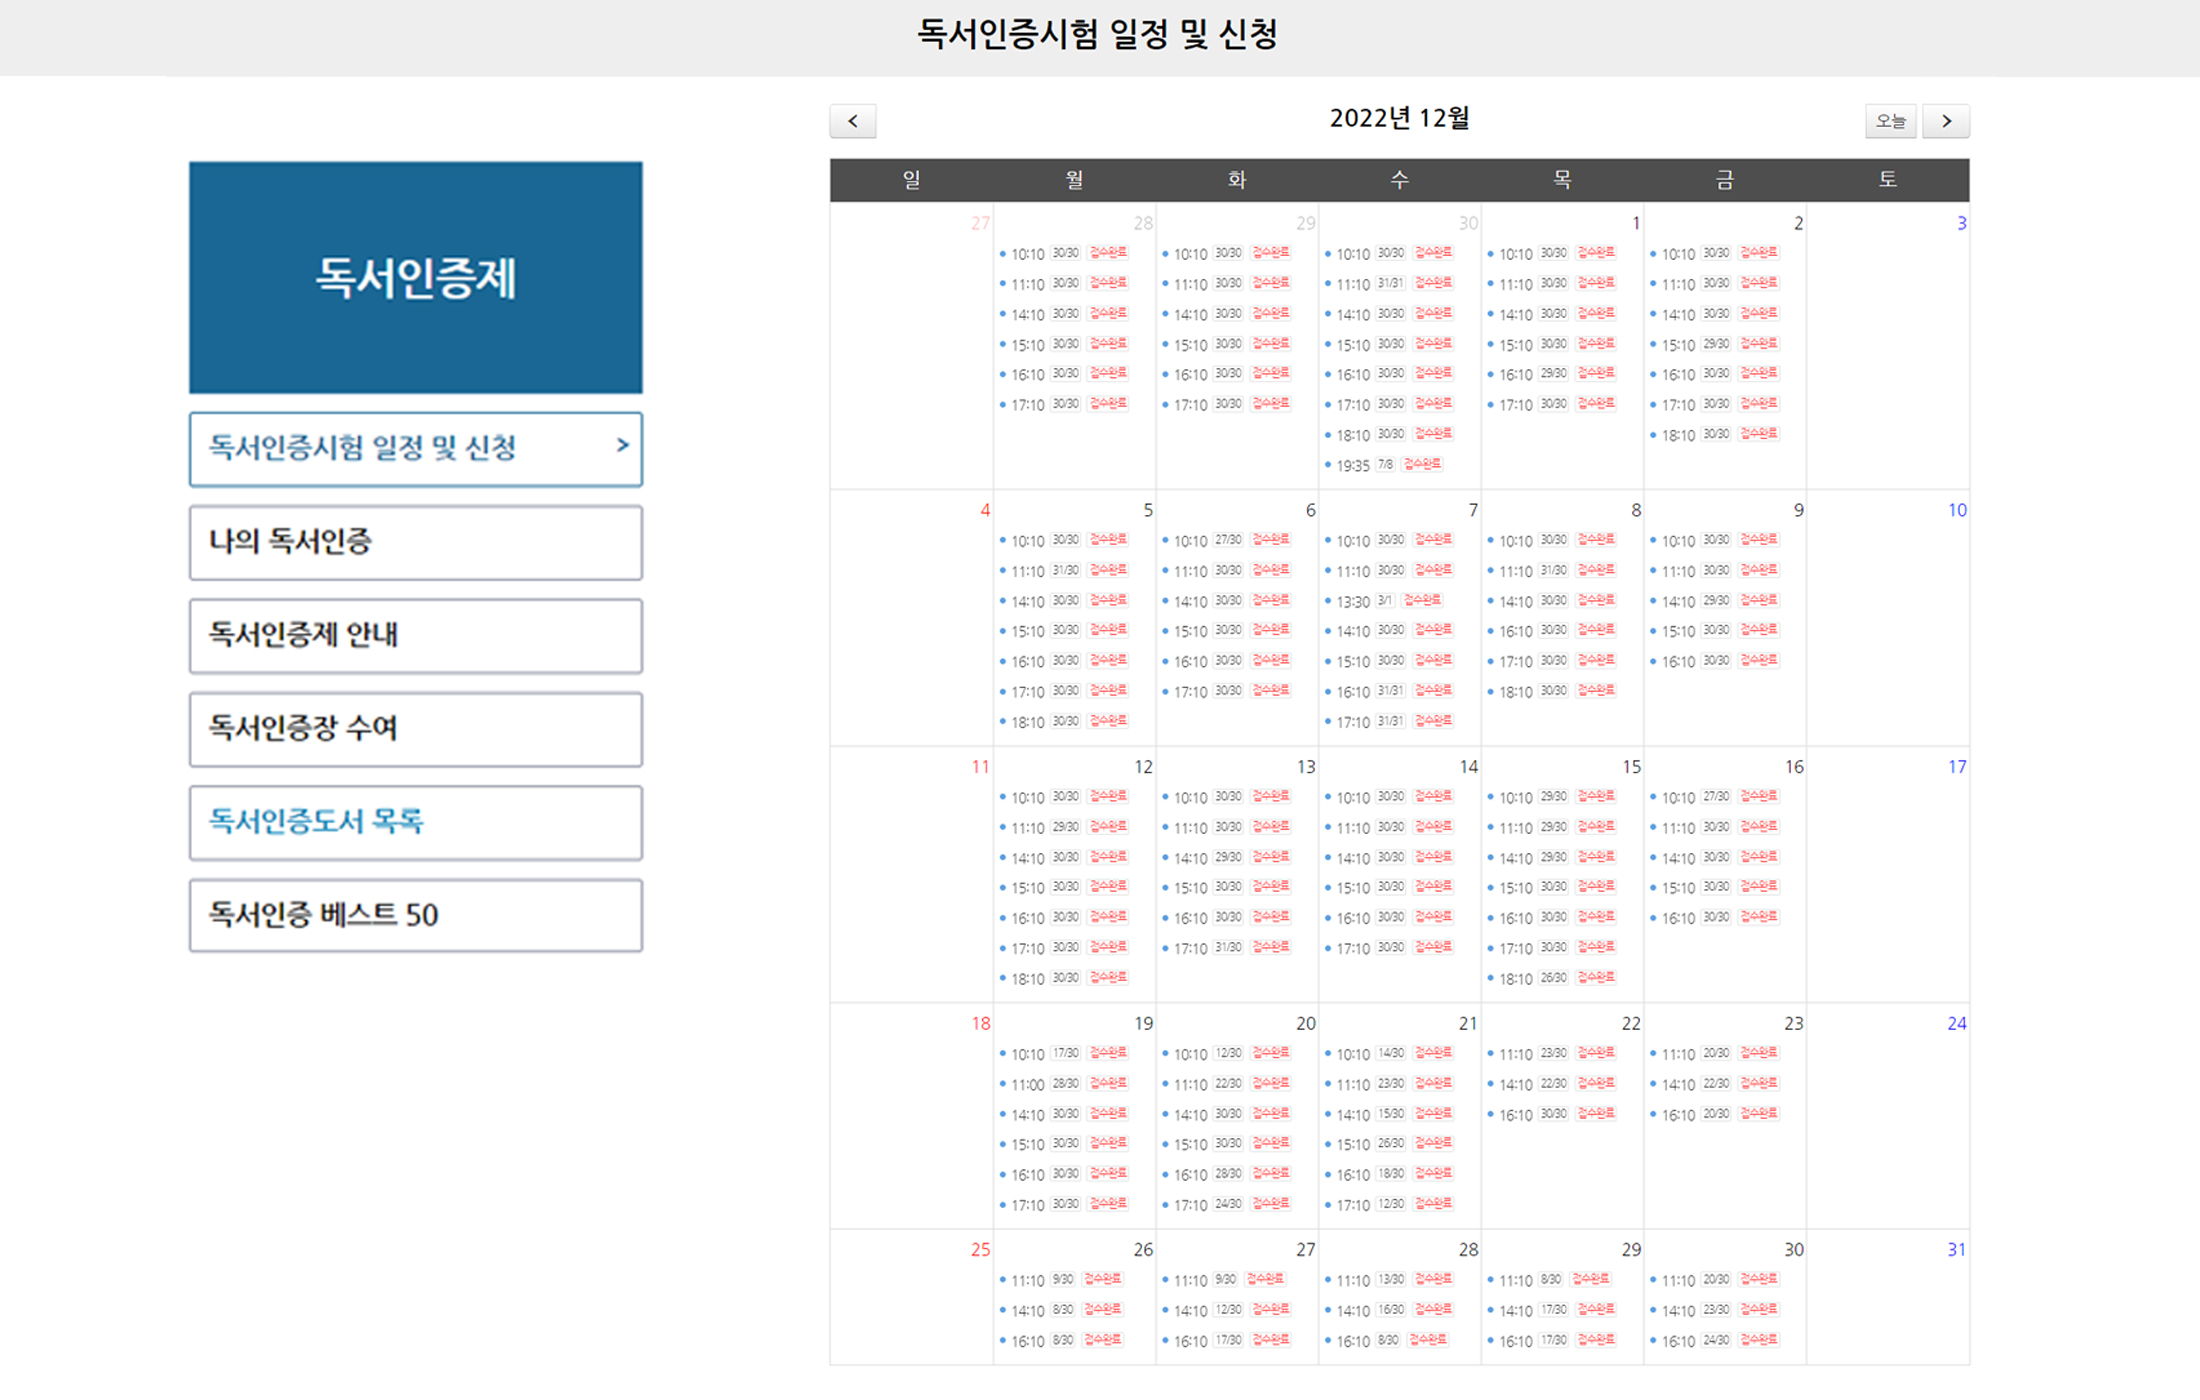
Task: Click the 접수완료 badge on December 1 10:10
Action: tap(1596, 253)
